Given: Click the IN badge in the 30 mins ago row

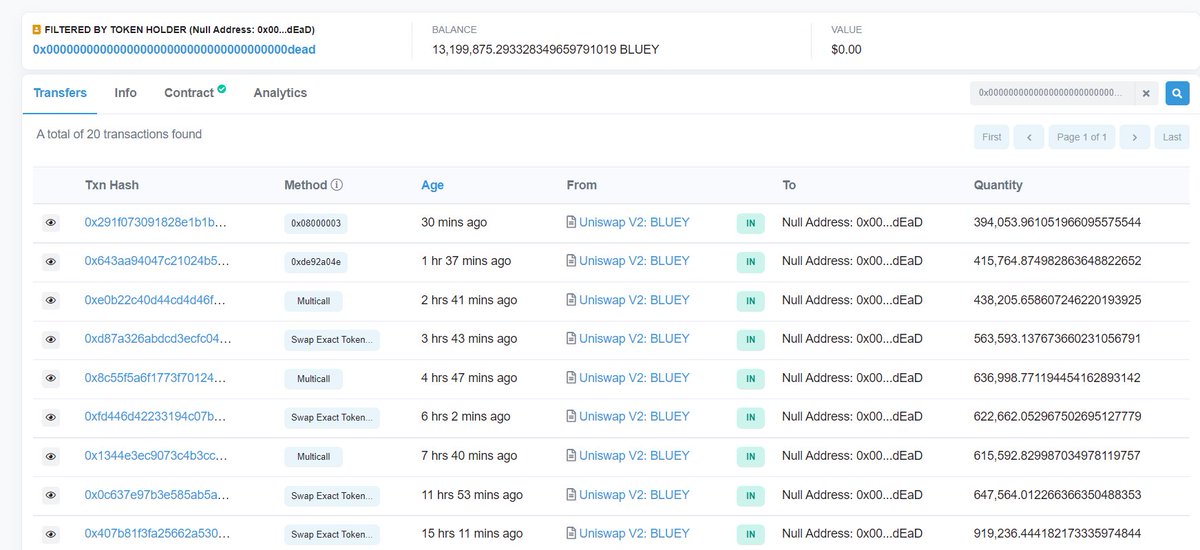Looking at the screenshot, I should tap(751, 223).
